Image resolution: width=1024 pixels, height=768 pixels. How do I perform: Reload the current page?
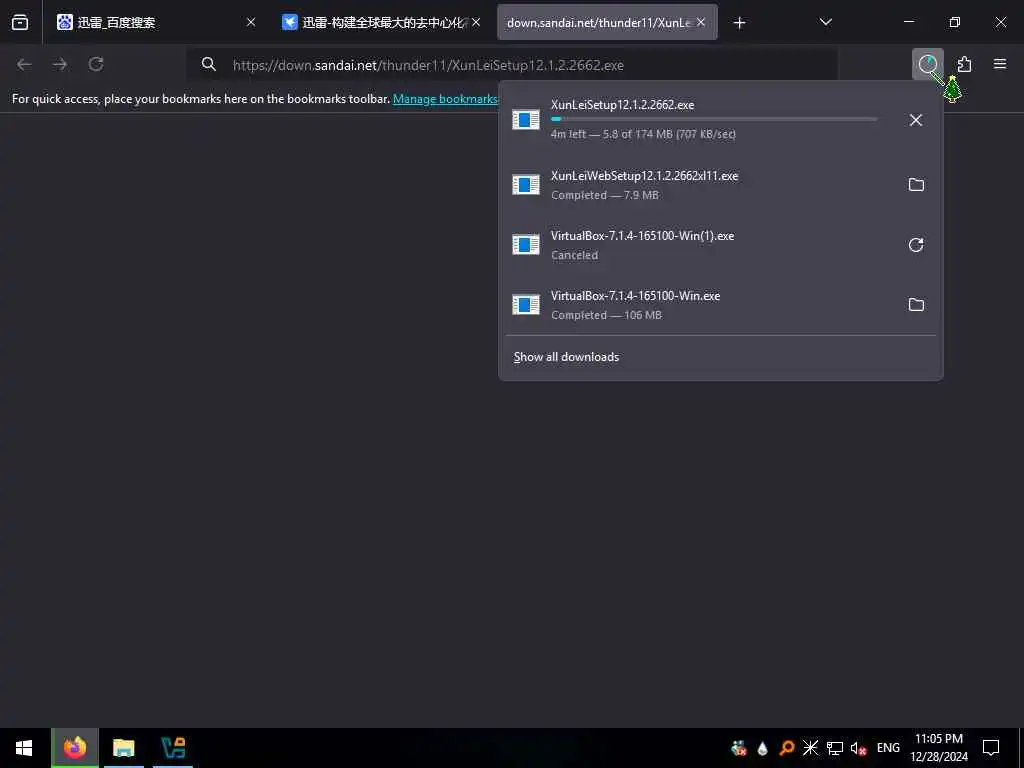point(96,64)
